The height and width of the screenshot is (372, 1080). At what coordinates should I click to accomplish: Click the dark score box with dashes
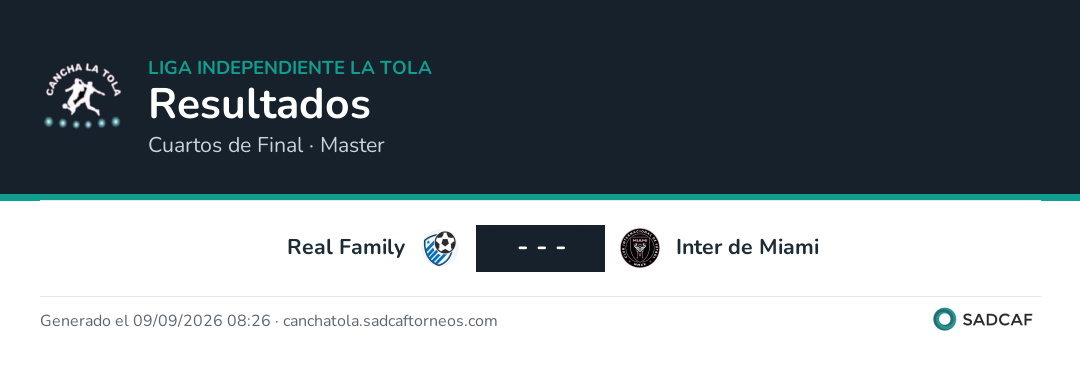point(541,248)
